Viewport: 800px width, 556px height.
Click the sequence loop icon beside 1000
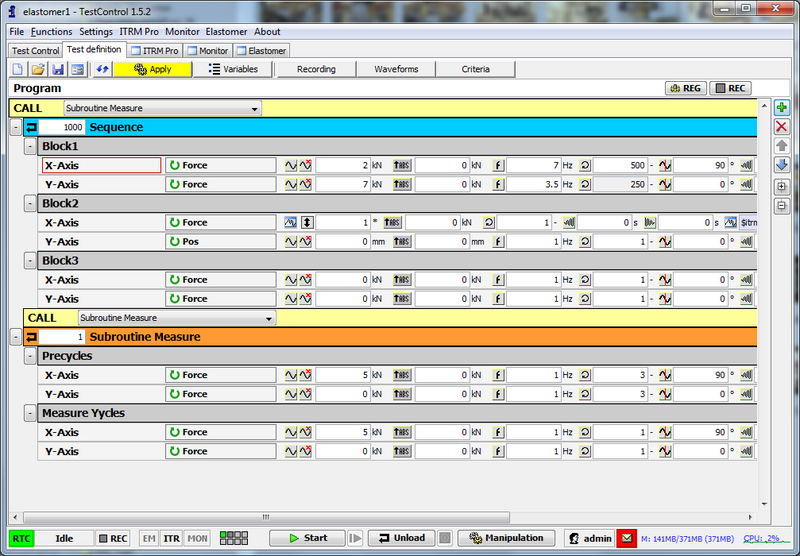(31, 127)
